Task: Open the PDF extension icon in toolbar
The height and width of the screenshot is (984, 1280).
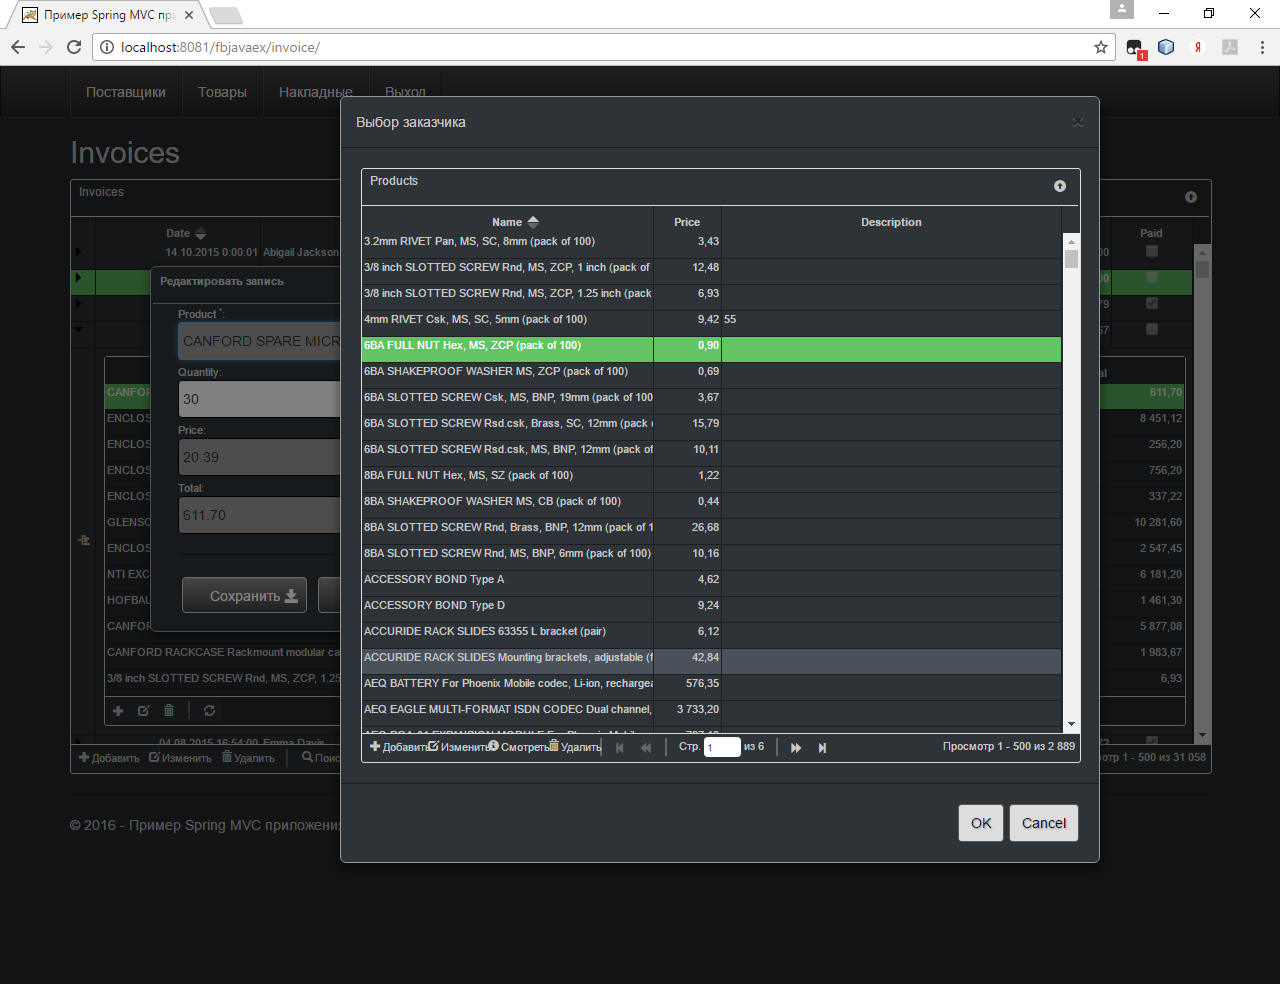Action: [x=1230, y=47]
